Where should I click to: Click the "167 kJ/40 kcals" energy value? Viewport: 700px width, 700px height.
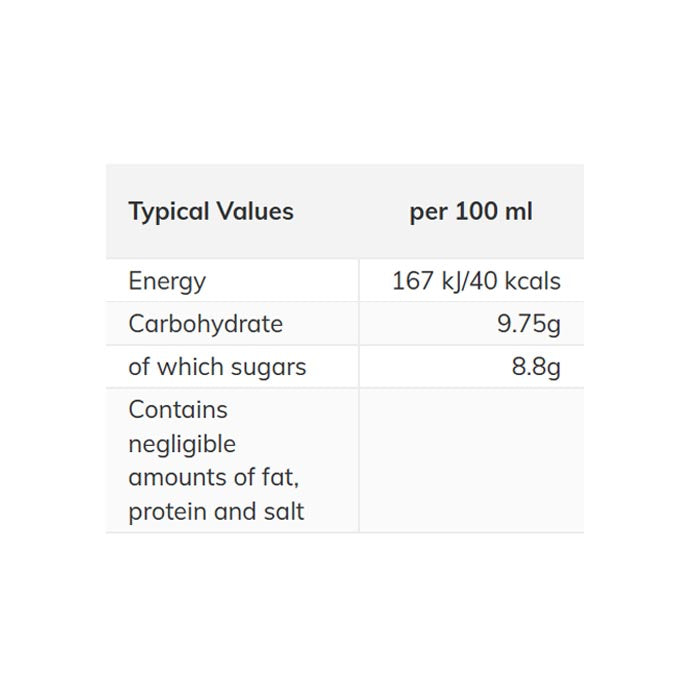tap(476, 281)
